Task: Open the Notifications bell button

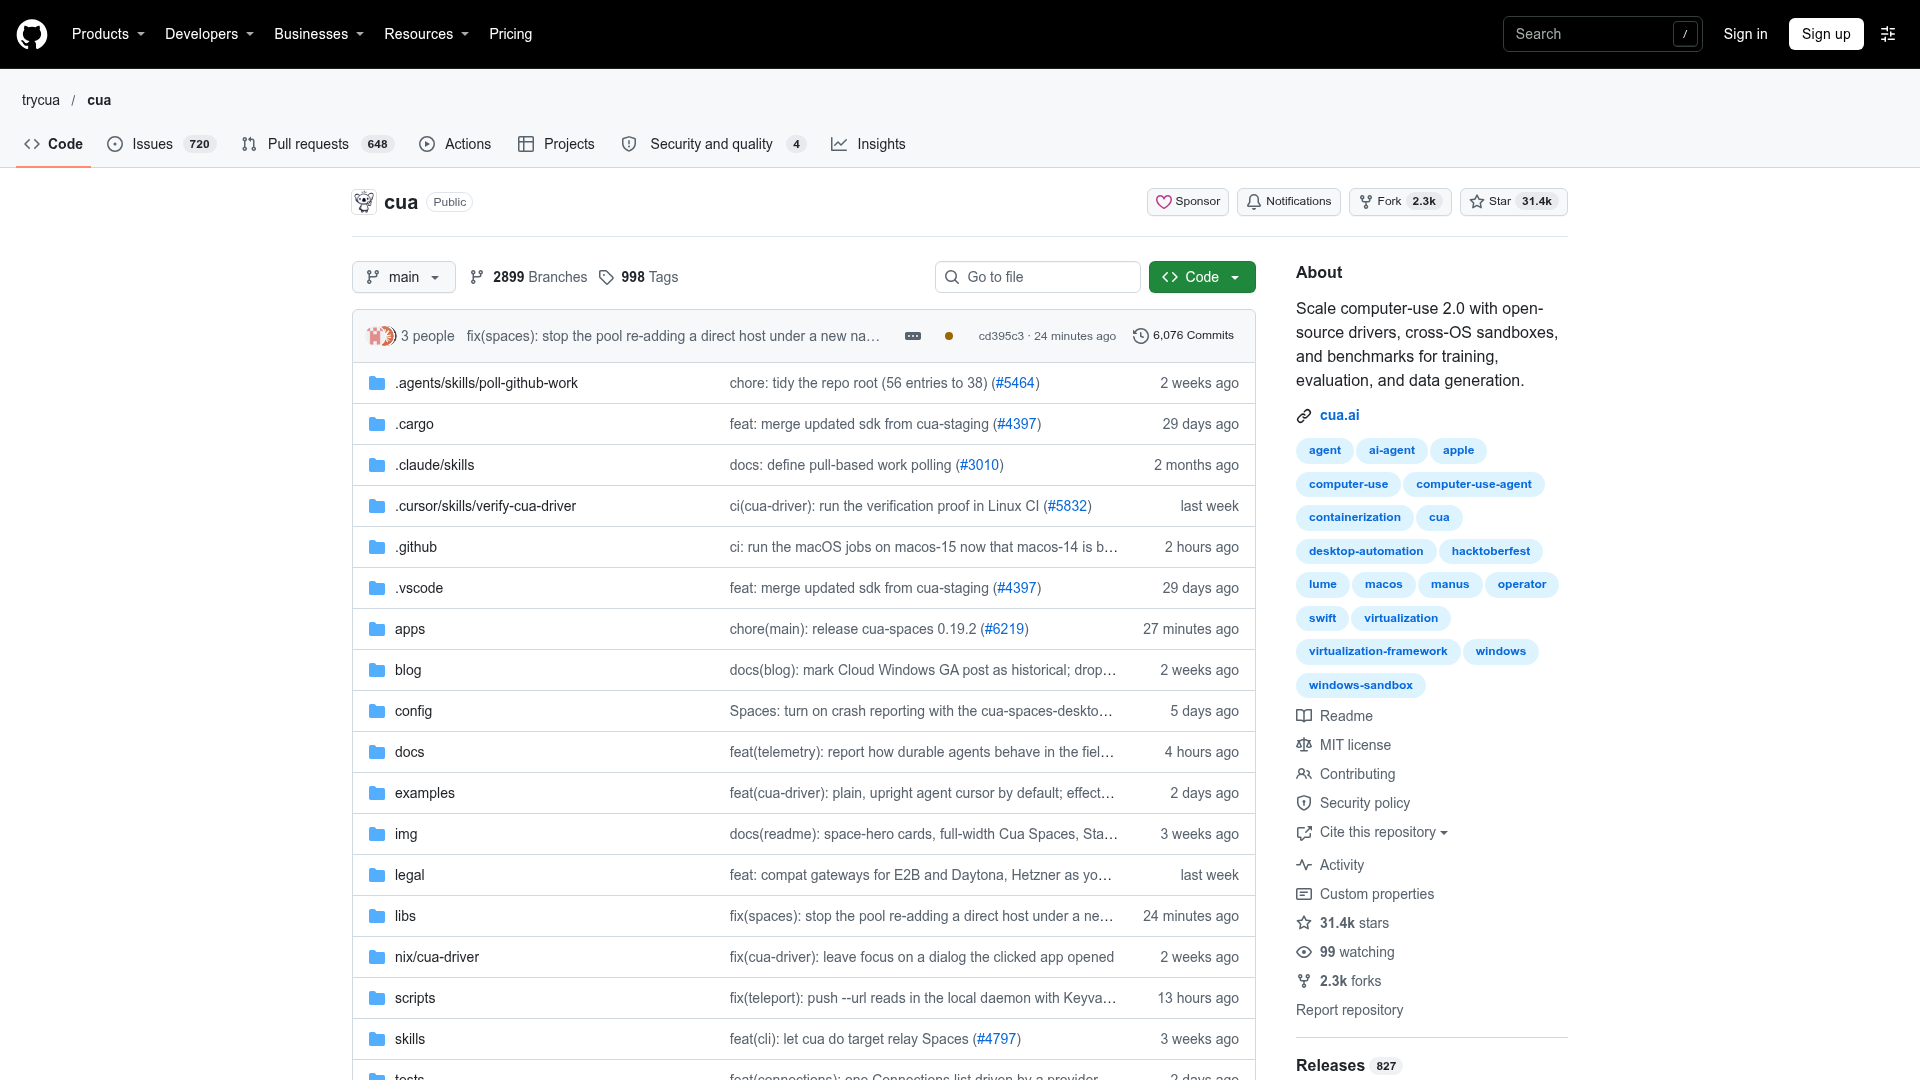Action: click(1288, 202)
